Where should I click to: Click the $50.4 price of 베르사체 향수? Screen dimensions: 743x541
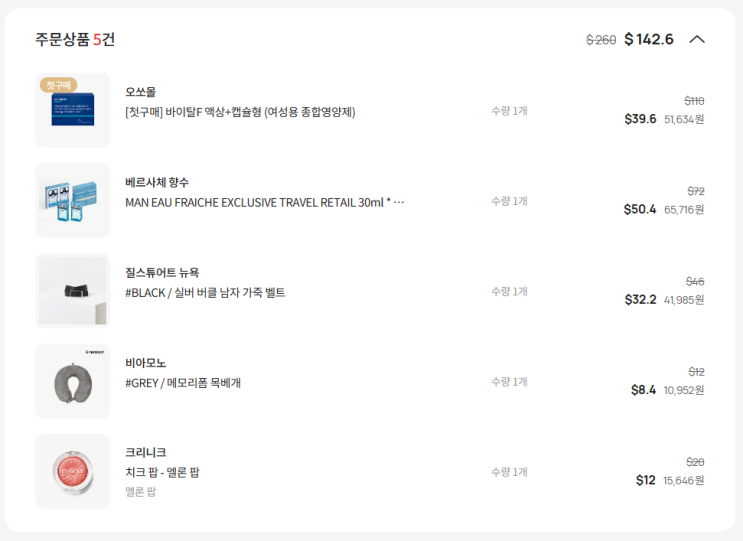tap(640, 210)
